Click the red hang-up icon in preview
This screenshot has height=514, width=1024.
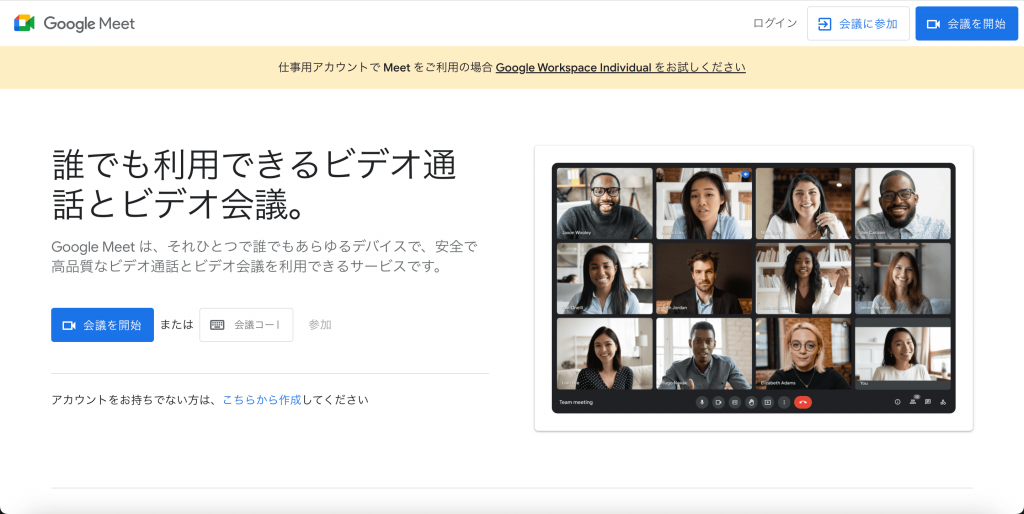[803, 402]
